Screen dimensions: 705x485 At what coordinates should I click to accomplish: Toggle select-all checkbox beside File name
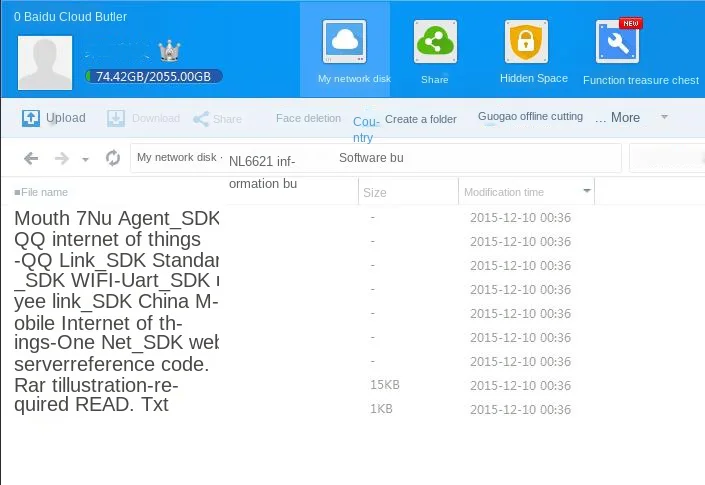[x=17, y=192]
